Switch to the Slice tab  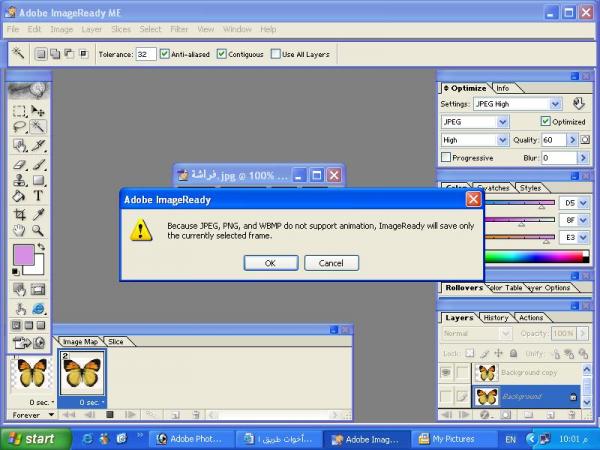(116, 342)
